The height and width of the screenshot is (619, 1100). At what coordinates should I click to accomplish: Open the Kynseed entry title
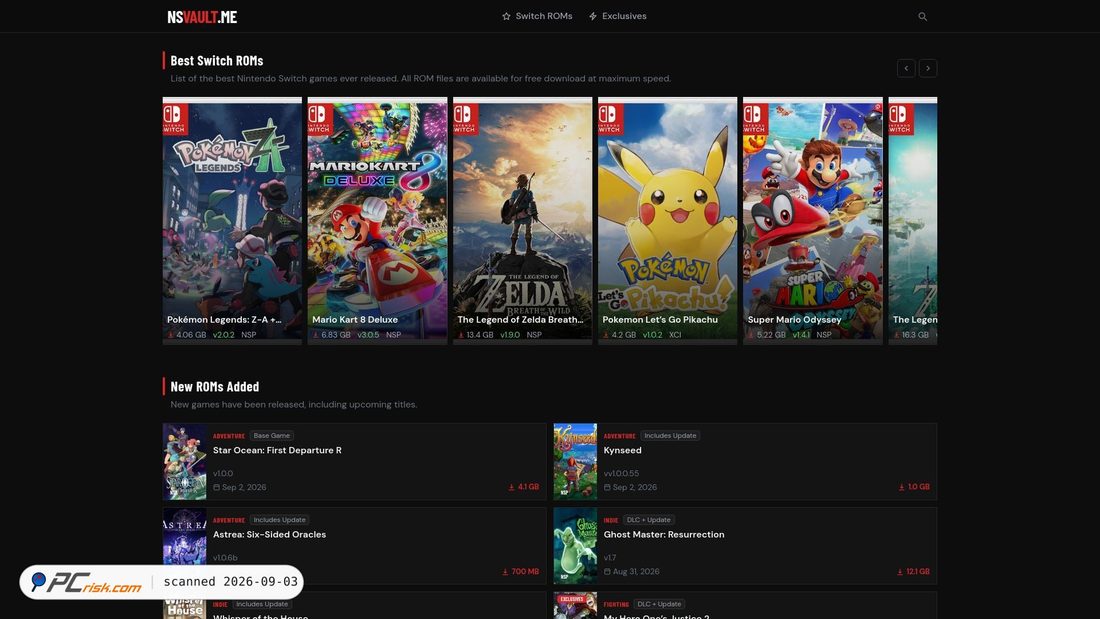coord(622,450)
